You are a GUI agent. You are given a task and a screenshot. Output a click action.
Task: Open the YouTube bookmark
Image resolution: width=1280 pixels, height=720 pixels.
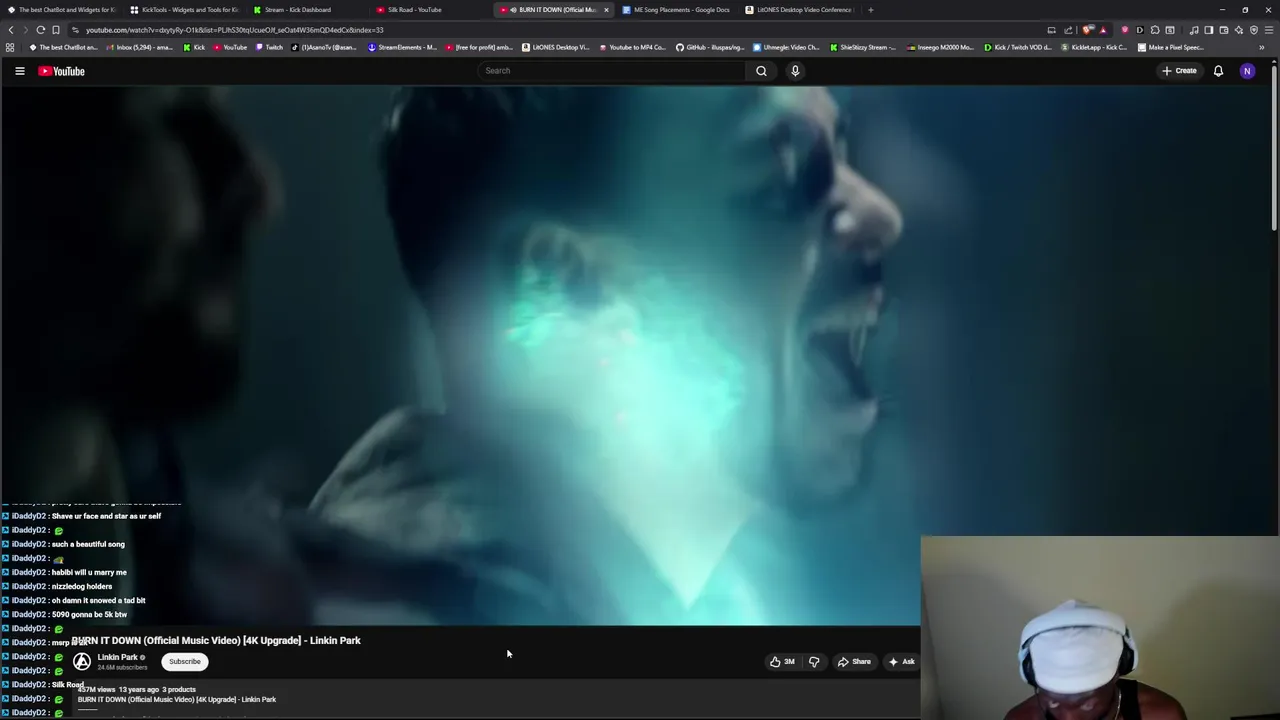229,47
